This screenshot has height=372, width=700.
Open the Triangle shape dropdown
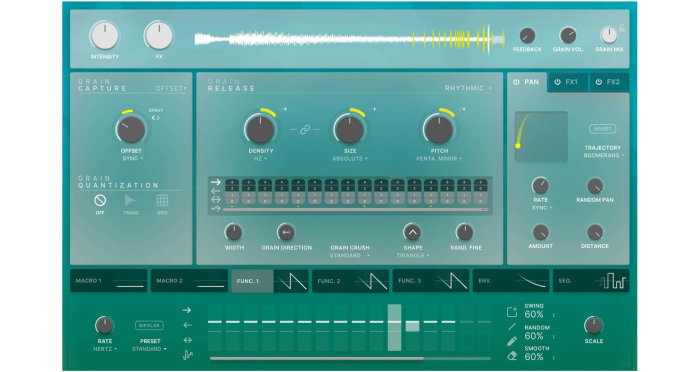point(413,255)
